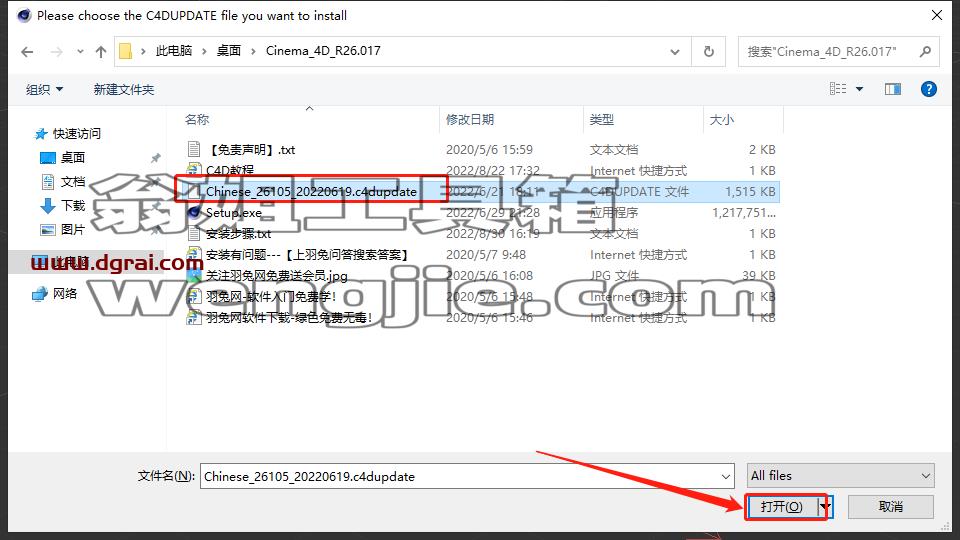Viewport: 960px width, 540px height.
Task: Open 文档 in quick access
Action: pyautogui.click(x=73, y=181)
